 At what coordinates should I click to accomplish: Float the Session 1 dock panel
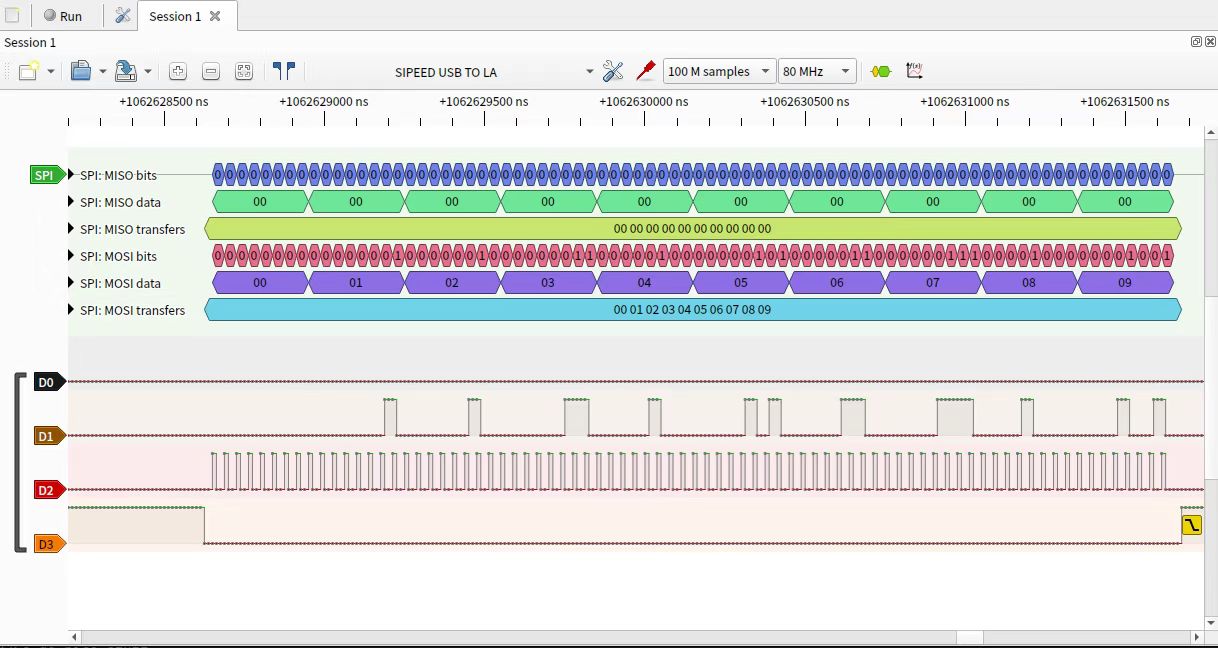click(x=1196, y=42)
